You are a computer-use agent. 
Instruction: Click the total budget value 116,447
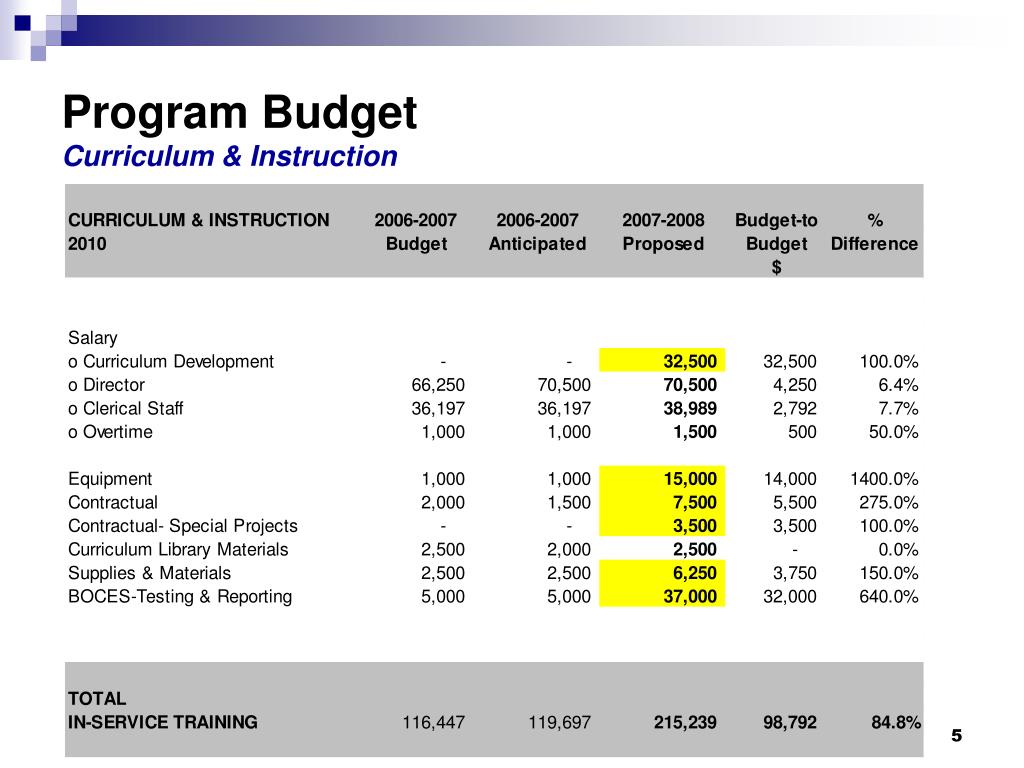click(433, 722)
